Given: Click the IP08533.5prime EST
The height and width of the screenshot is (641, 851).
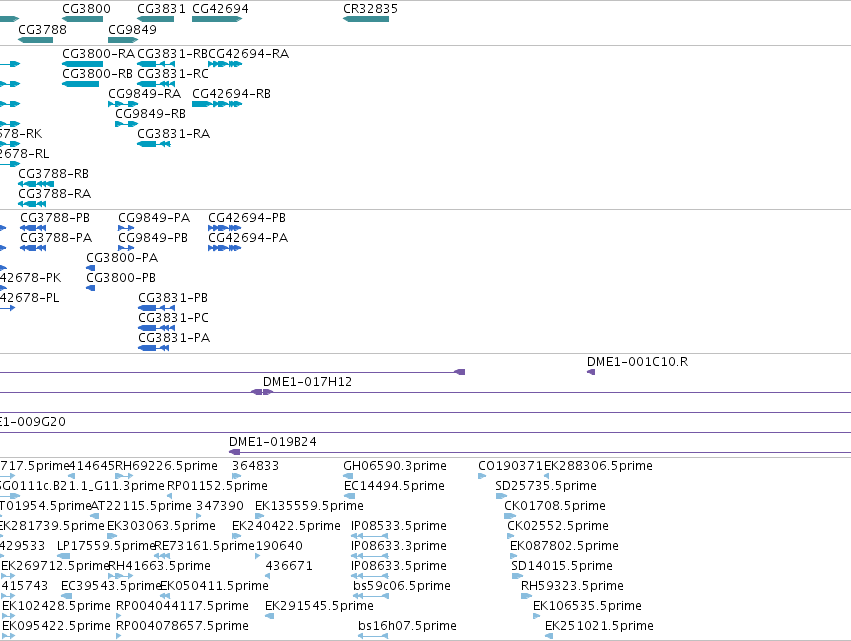Looking at the screenshot, I should point(370,536).
